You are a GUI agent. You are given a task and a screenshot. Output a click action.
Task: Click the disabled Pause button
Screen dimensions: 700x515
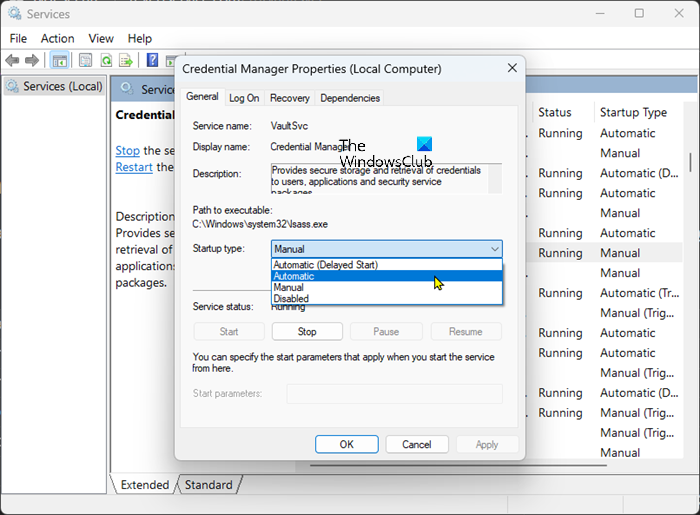click(x=386, y=332)
